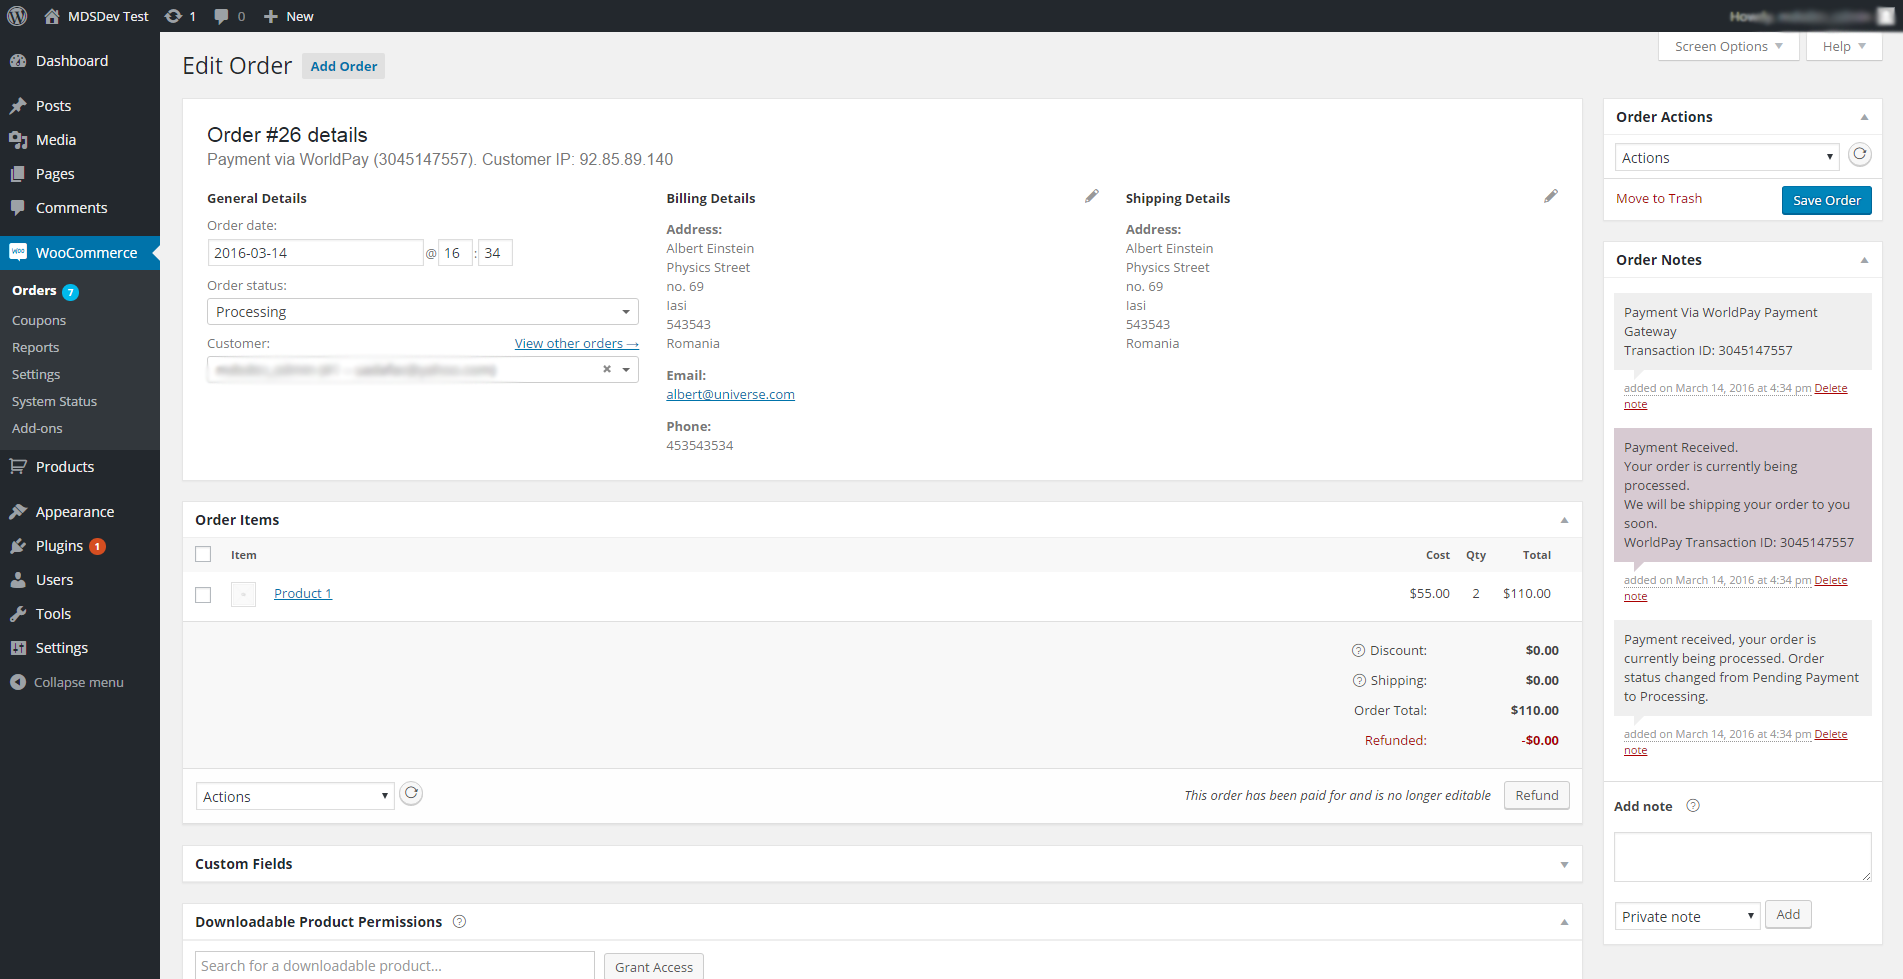Click the Add note help icon
The image size is (1903, 979).
[x=1693, y=806]
